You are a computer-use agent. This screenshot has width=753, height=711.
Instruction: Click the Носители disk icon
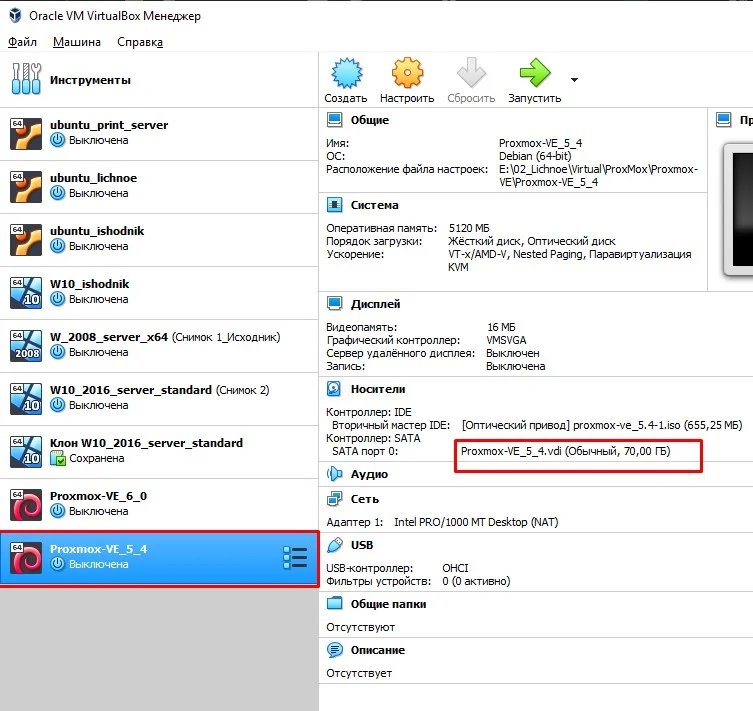[x=334, y=388]
